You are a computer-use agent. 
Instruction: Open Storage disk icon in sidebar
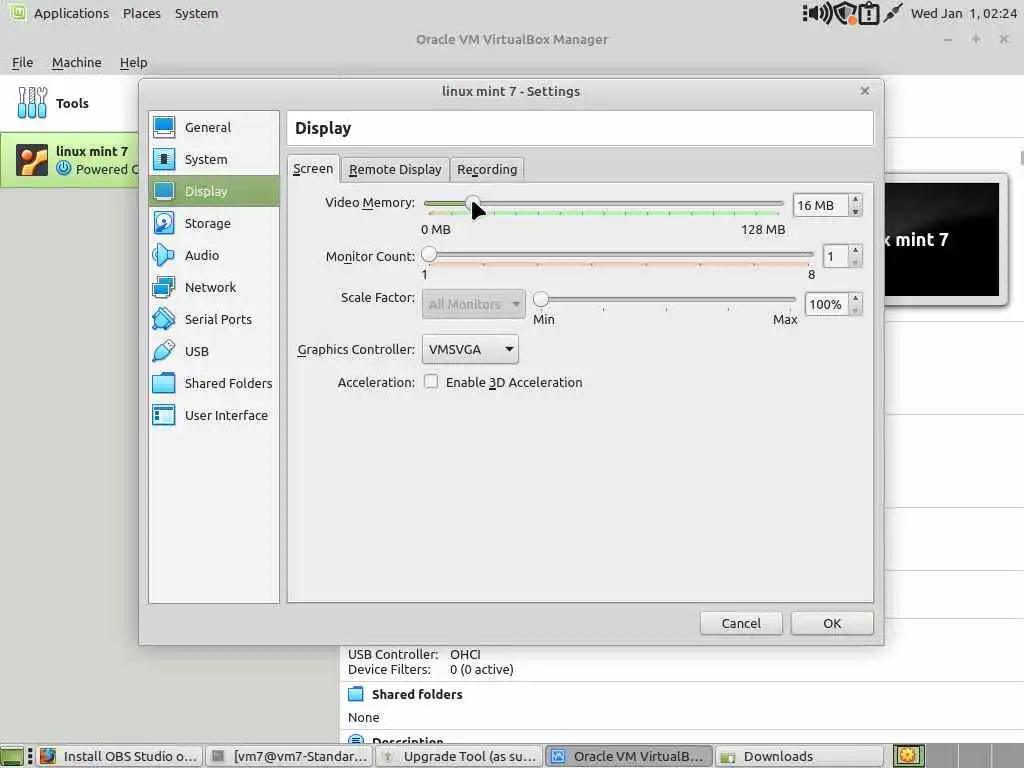pos(164,223)
